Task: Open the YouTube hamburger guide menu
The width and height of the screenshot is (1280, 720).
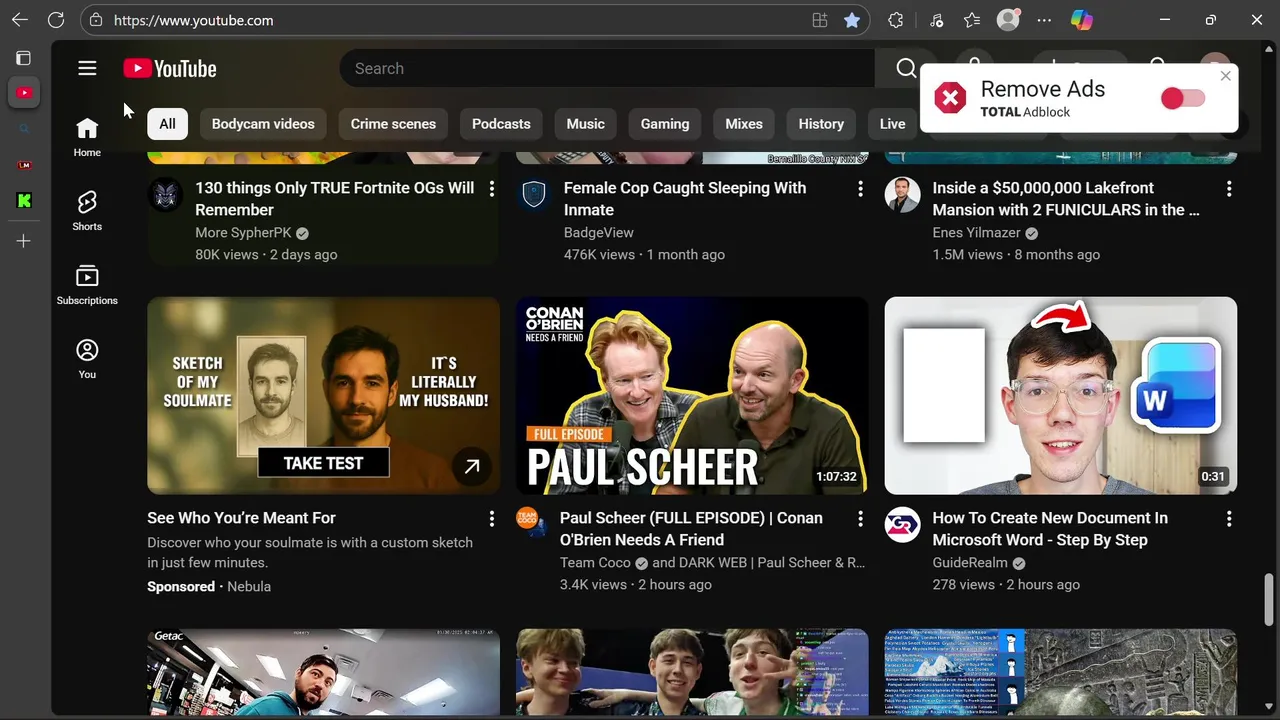Action: (x=87, y=68)
